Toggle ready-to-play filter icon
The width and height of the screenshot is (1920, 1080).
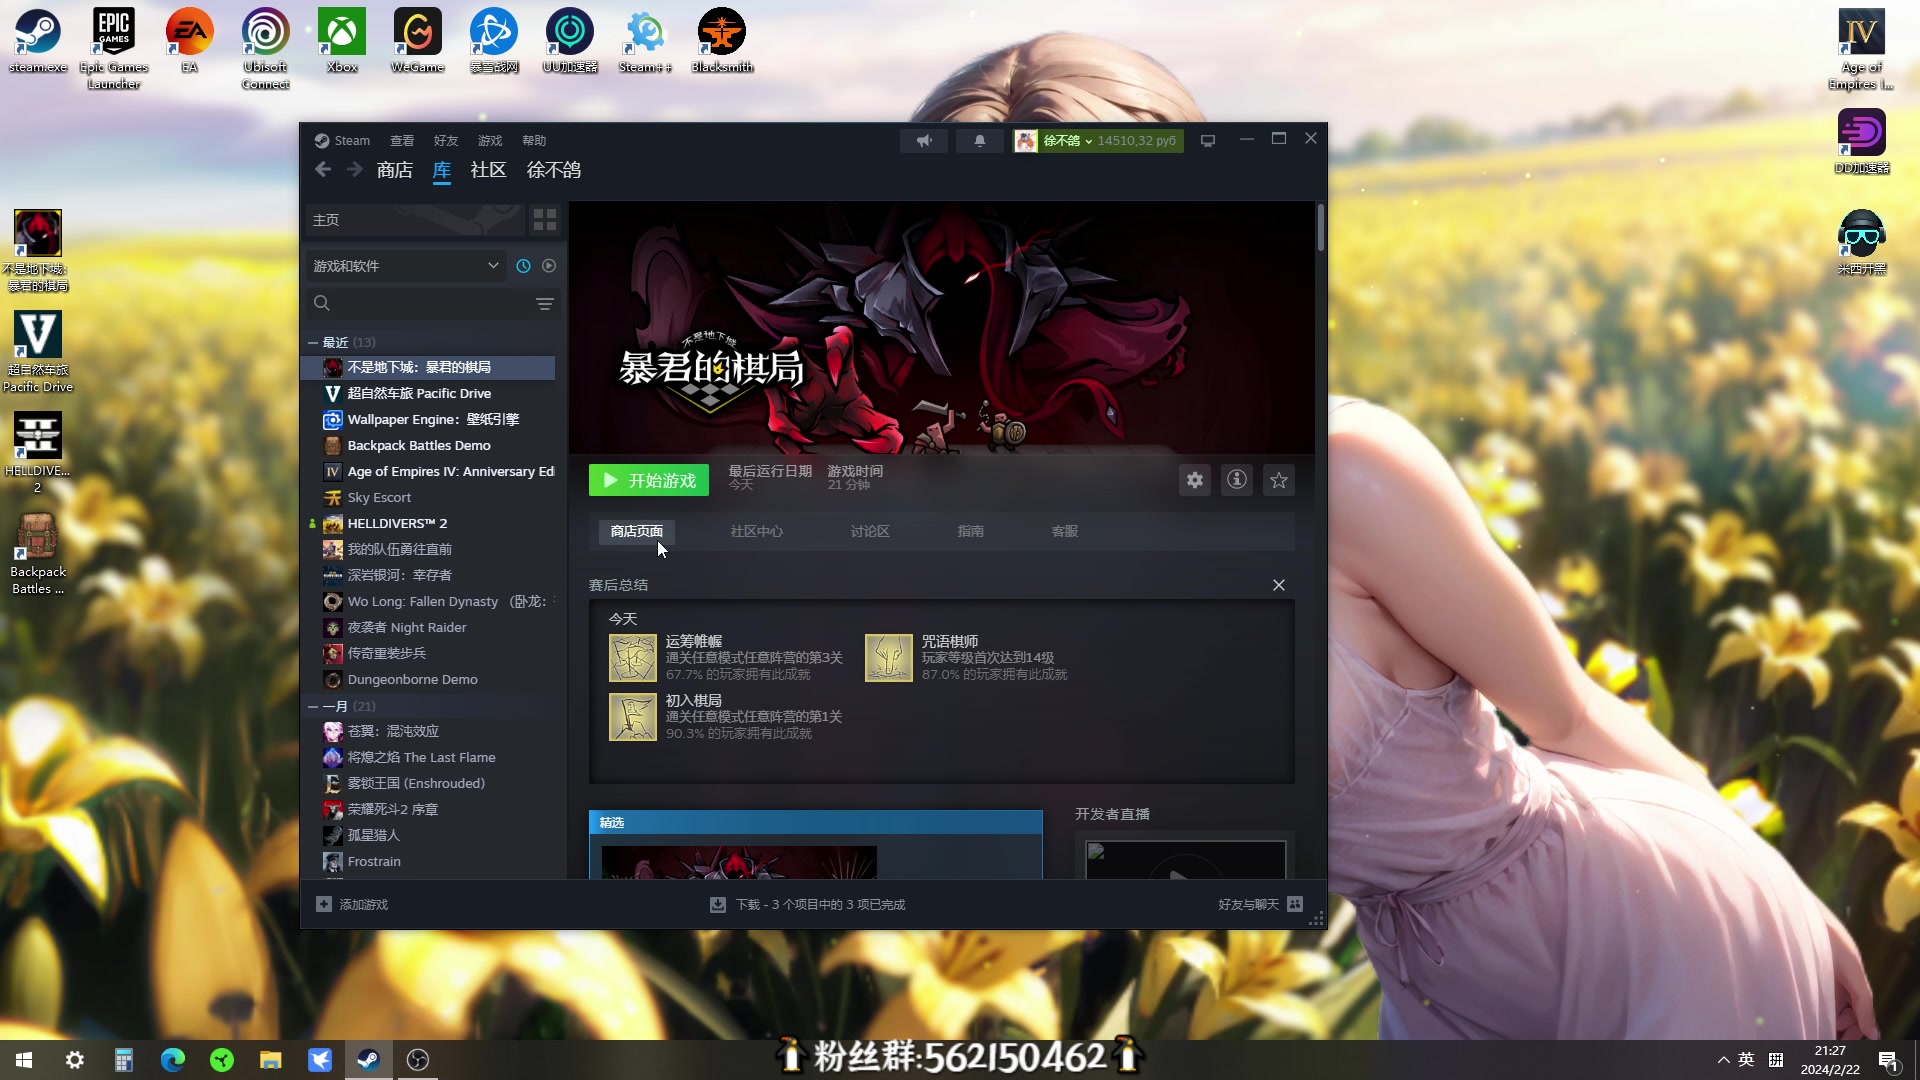[549, 266]
